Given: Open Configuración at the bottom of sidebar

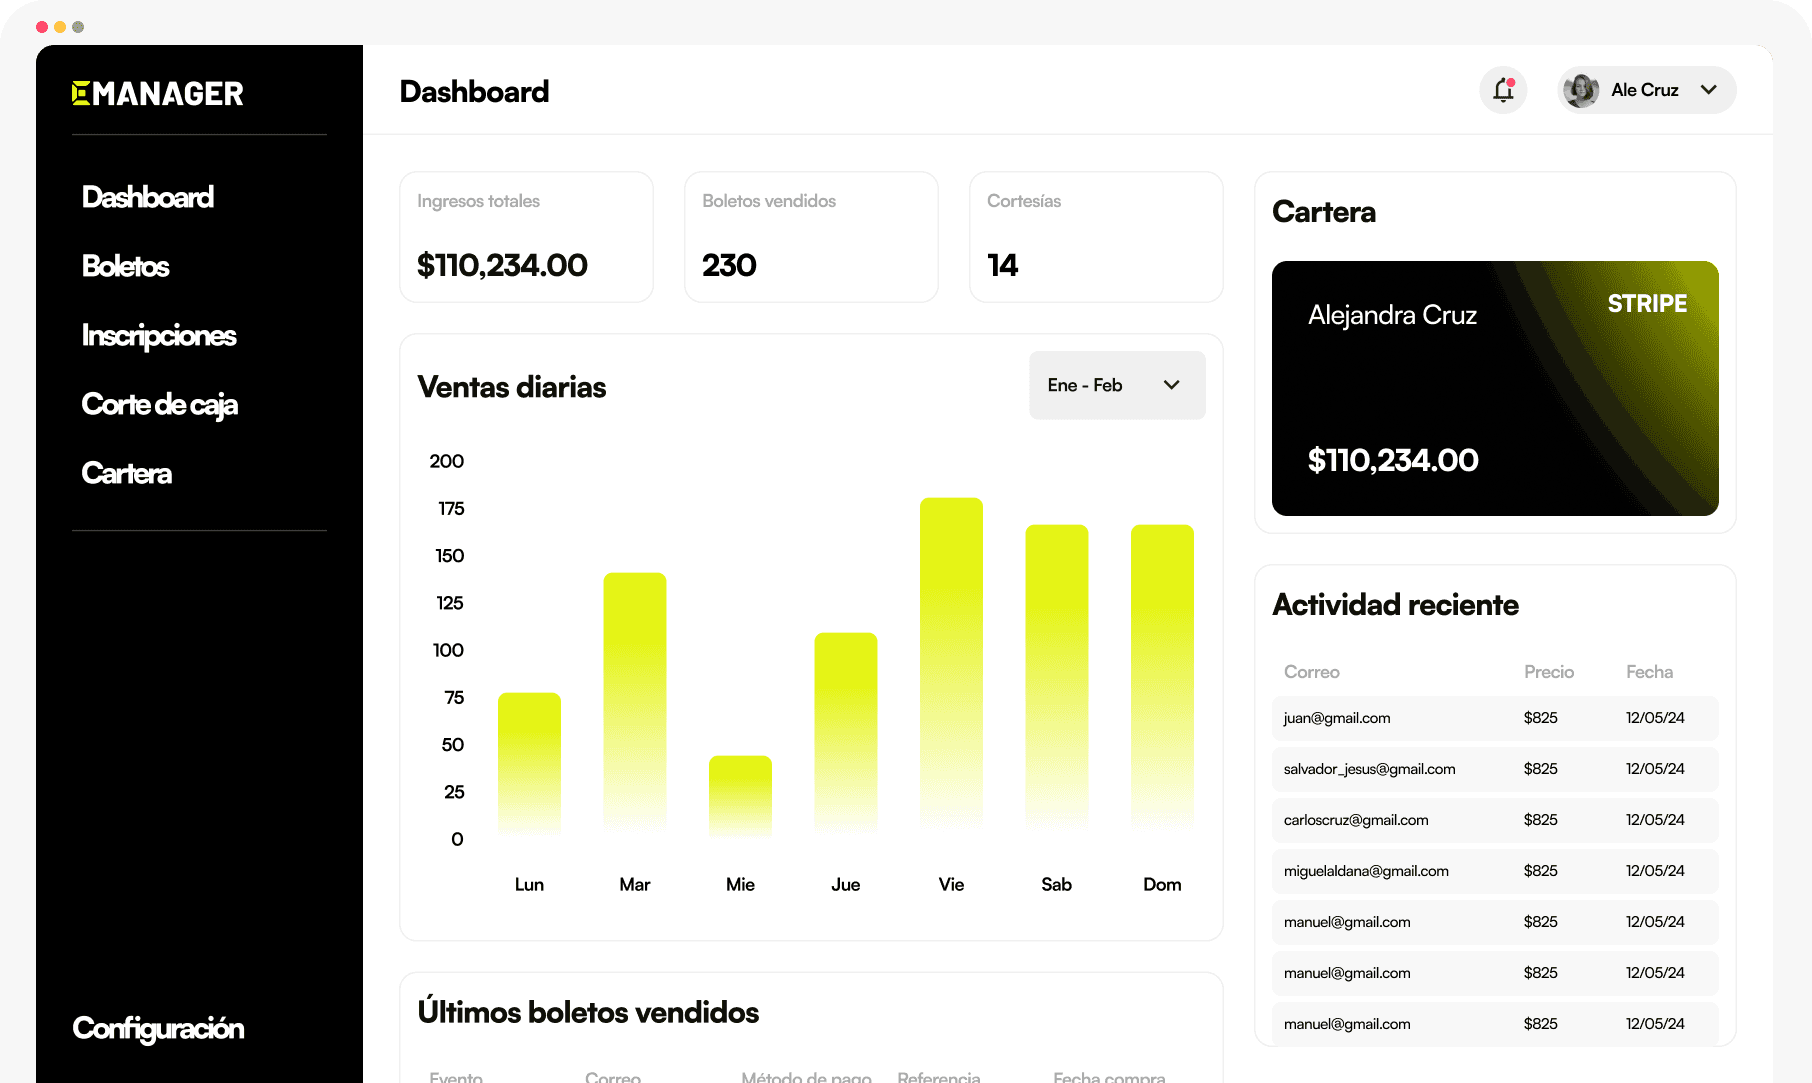Looking at the screenshot, I should pyautogui.click(x=157, y=1028).
